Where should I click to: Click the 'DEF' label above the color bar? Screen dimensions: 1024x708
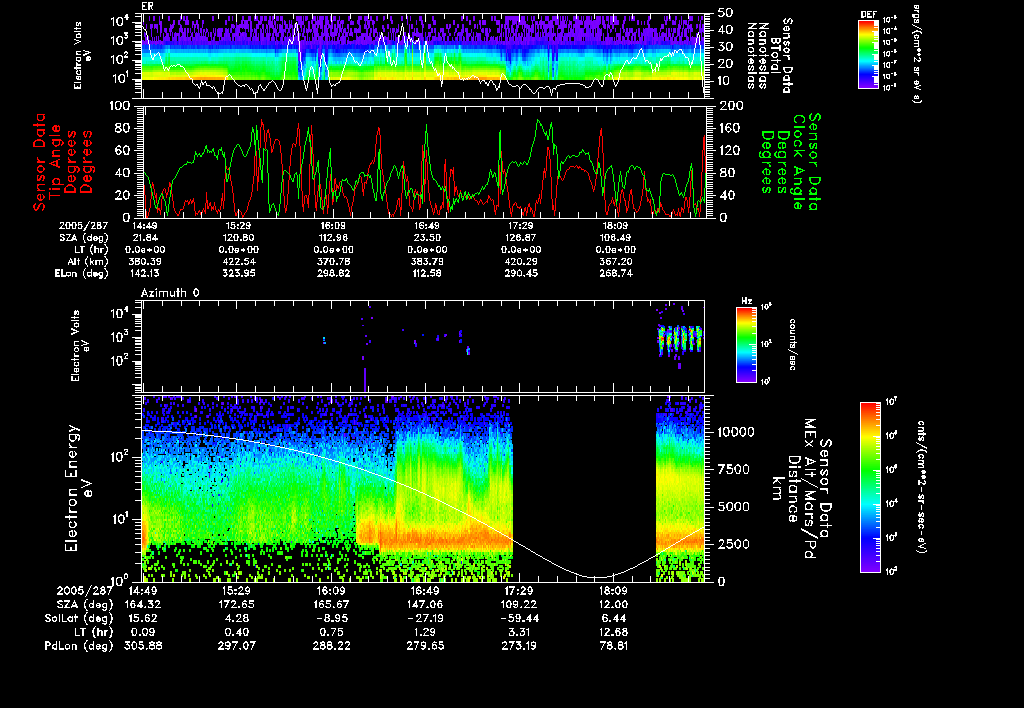(x=868, y=14)
